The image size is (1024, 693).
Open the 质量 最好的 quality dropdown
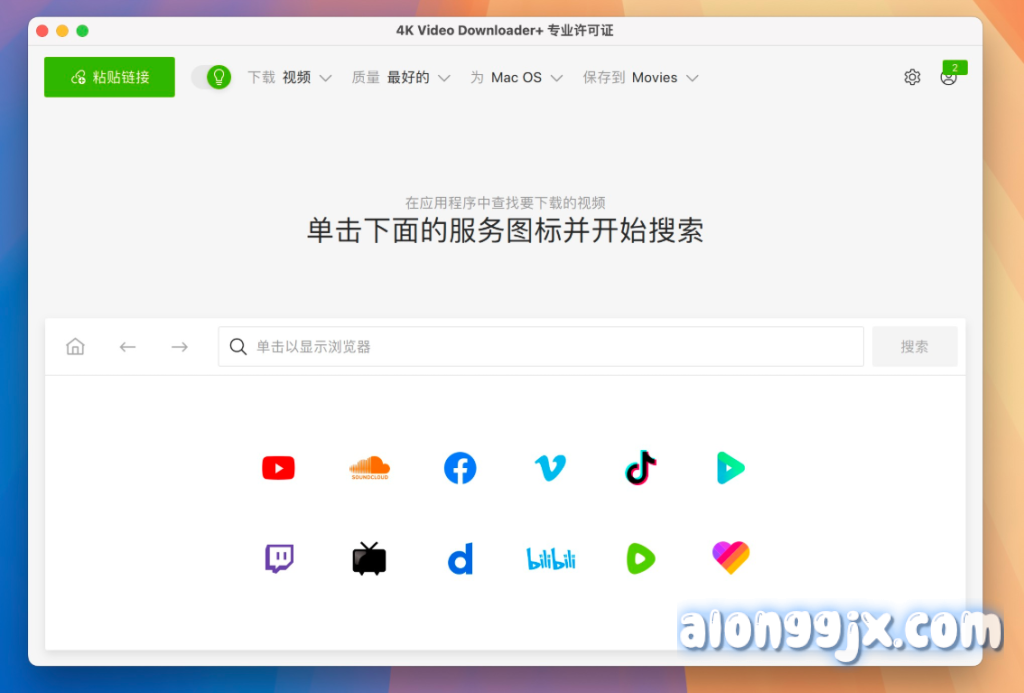tap(401, 78)
